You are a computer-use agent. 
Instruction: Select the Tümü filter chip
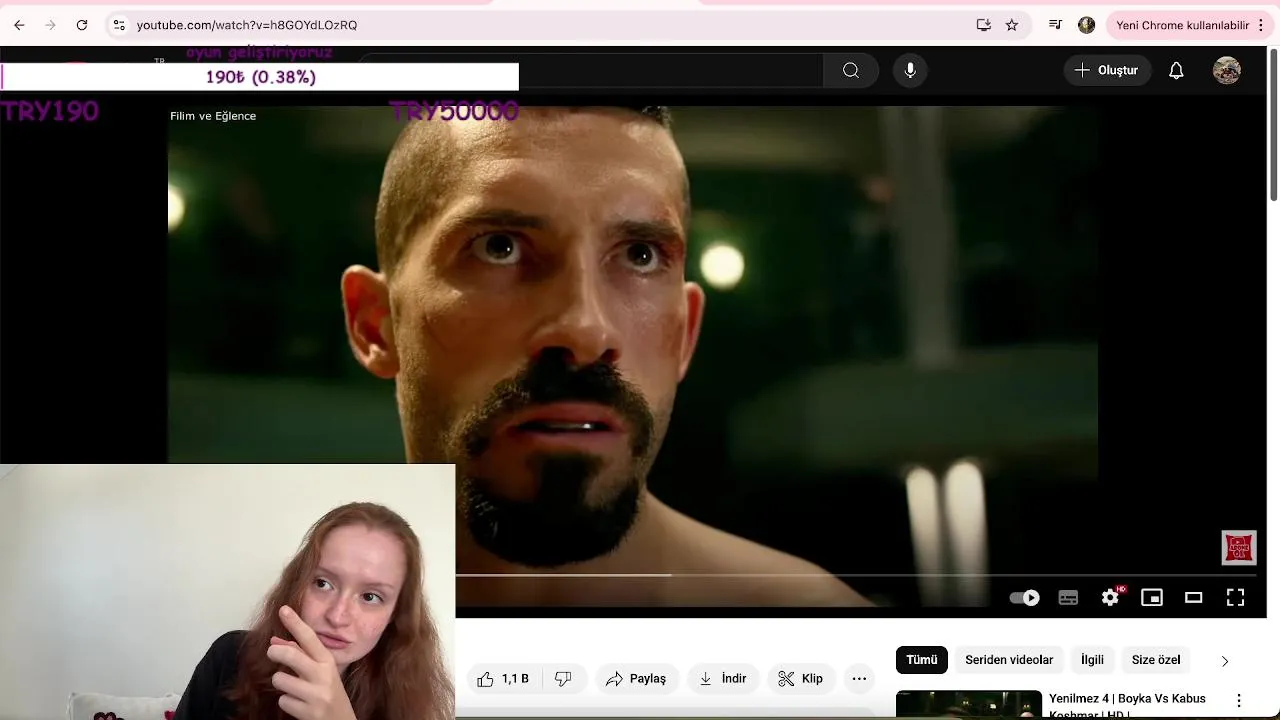click(922, 660)
